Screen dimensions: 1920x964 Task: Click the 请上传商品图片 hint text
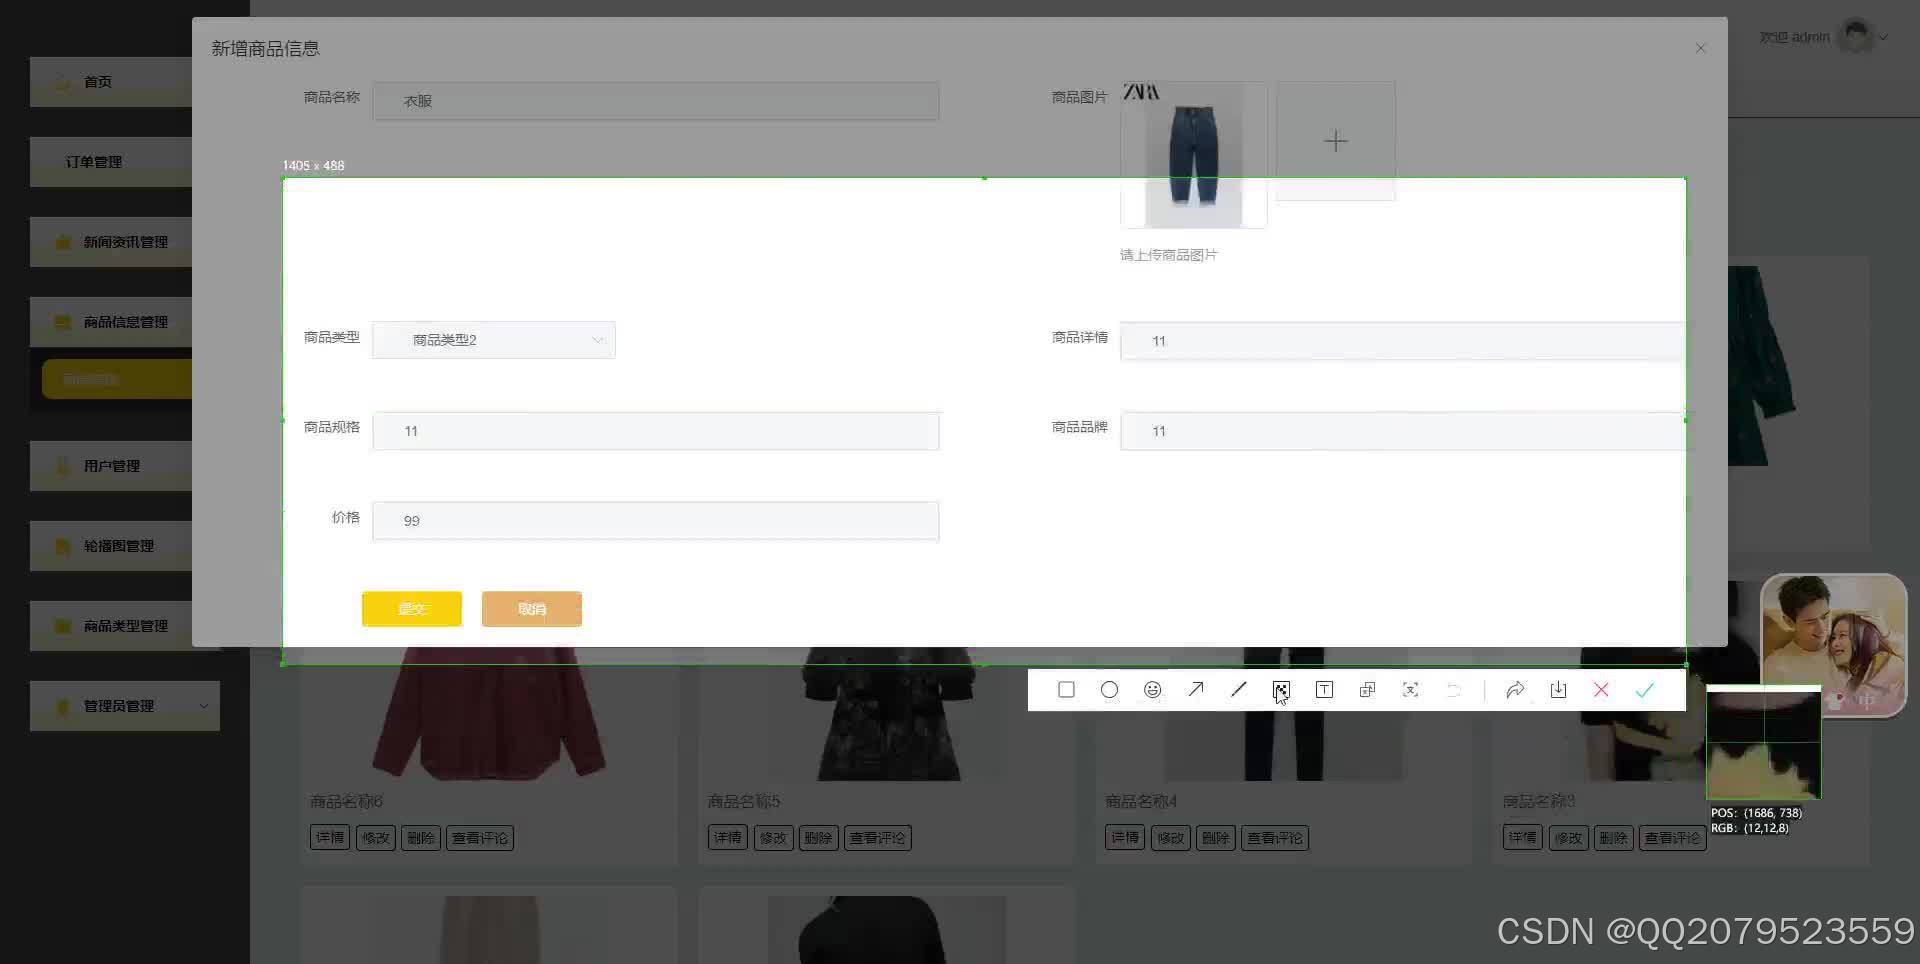click(x=1168, y=255)
